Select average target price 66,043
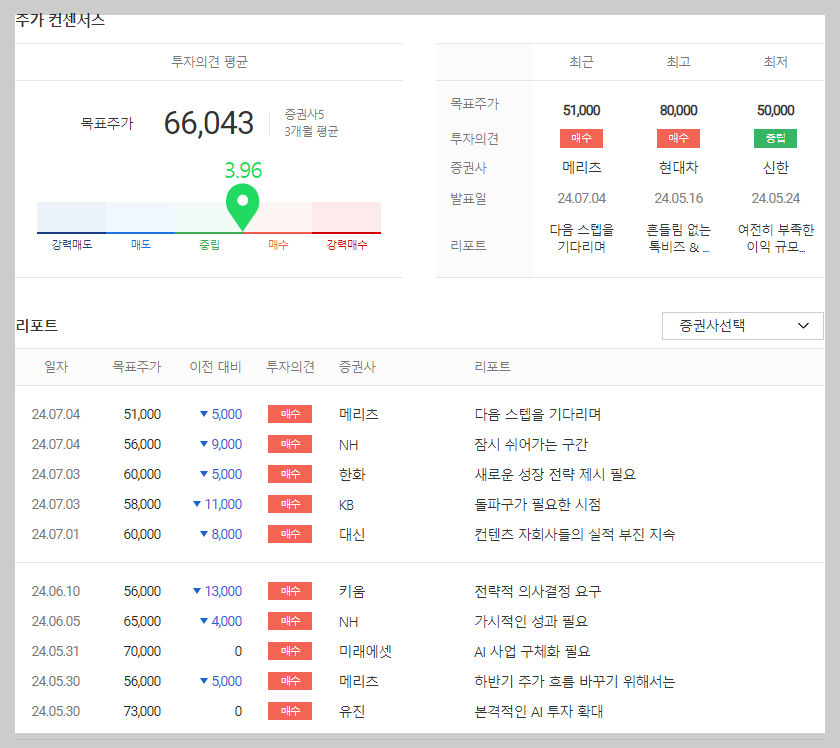840x748 pixels. pyautogui.click(x=208, y=123)
